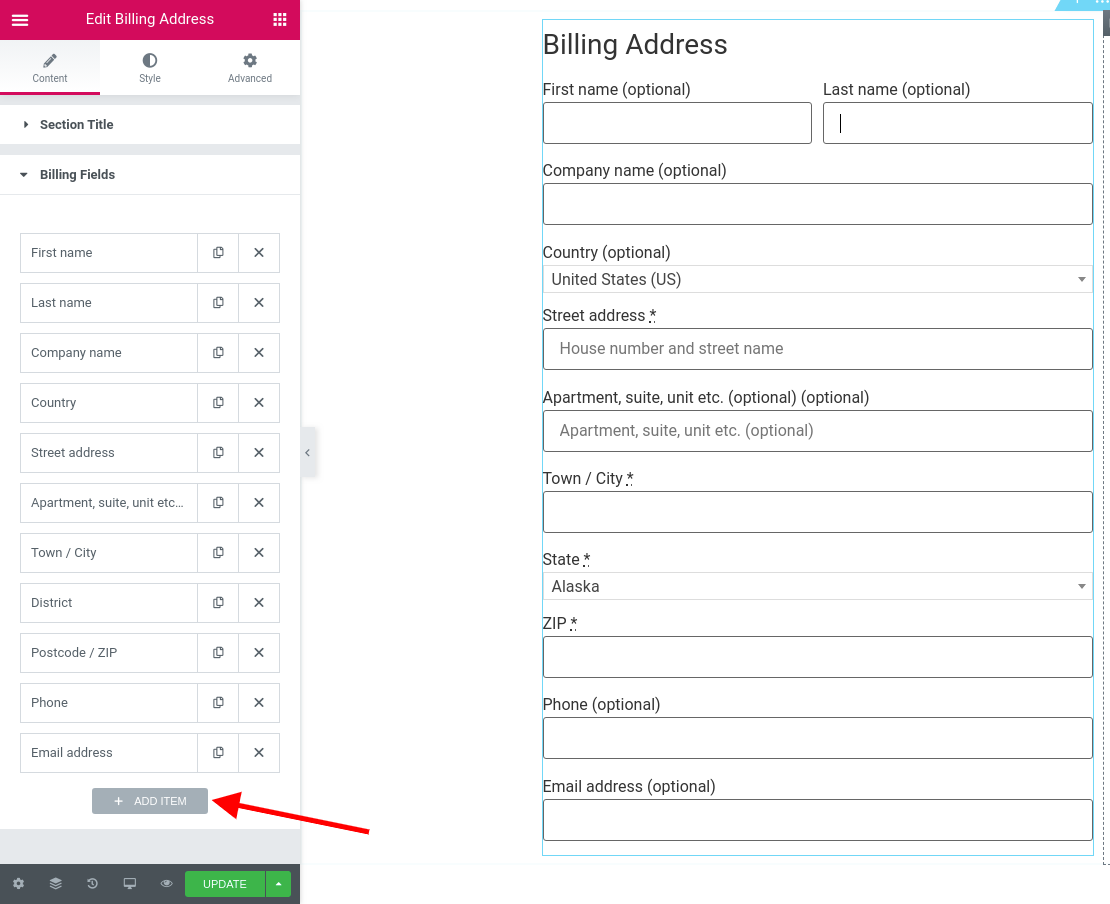Screen dimensions: 1110x904
Task: Preview changes with the eye icon
Action: pos(166,883)
